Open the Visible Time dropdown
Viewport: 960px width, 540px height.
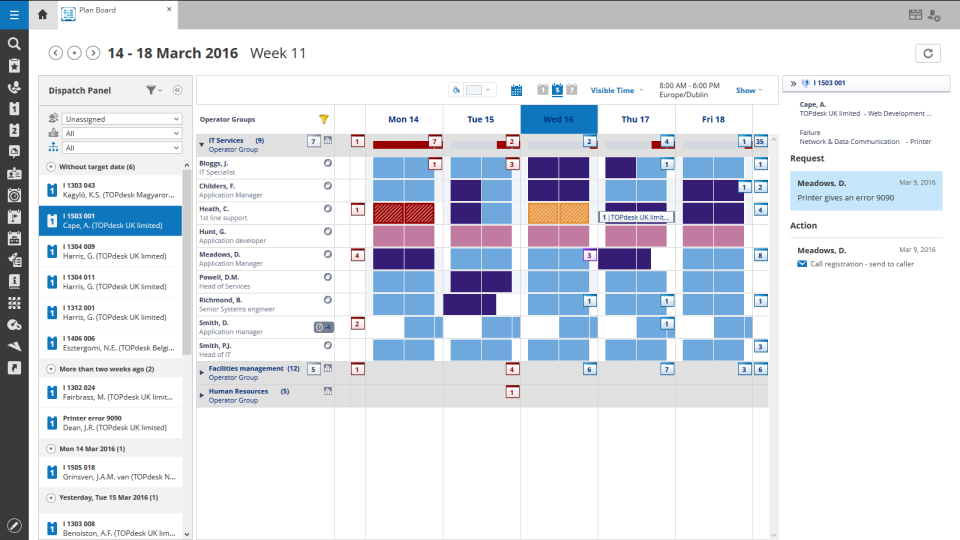[617, 90]
